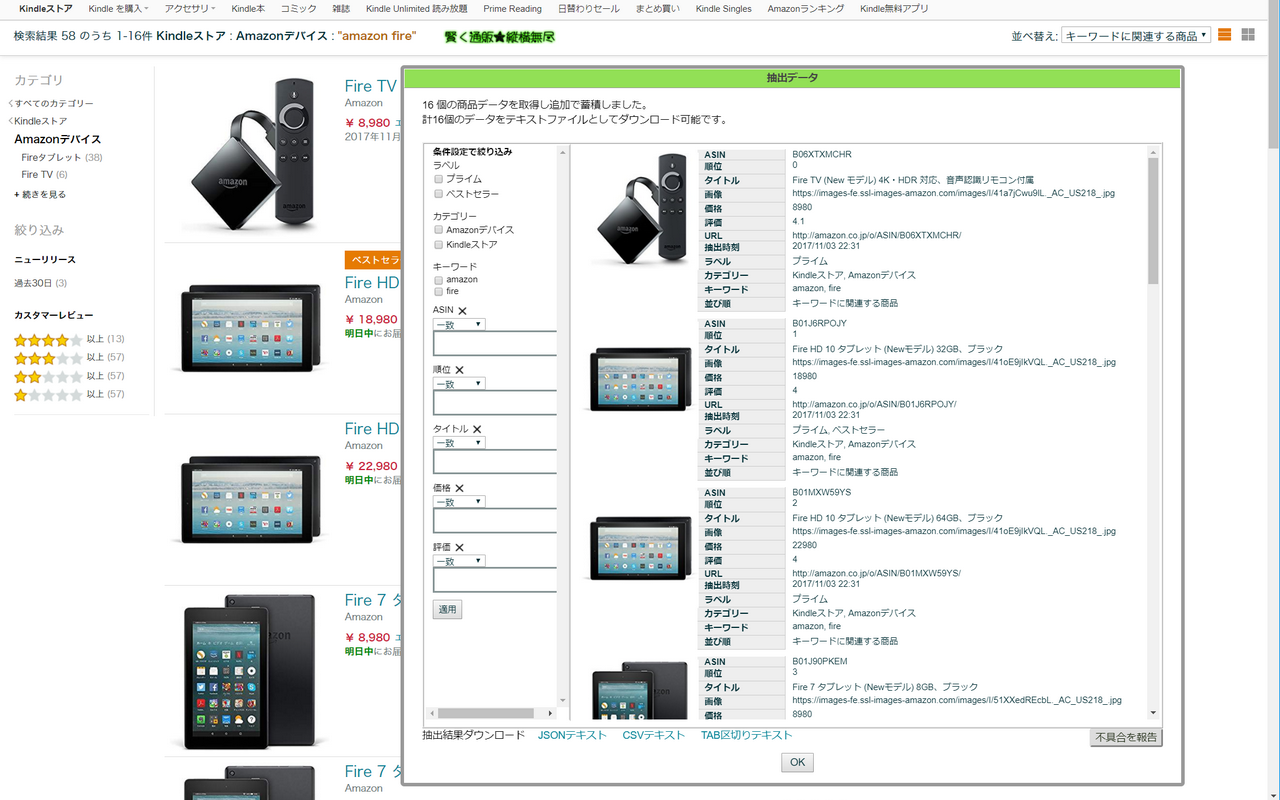Click the Fire HD 10 64GB thumbnail in dialog
Viewport: 1280px width, 800px height.
tap(640, 548)
